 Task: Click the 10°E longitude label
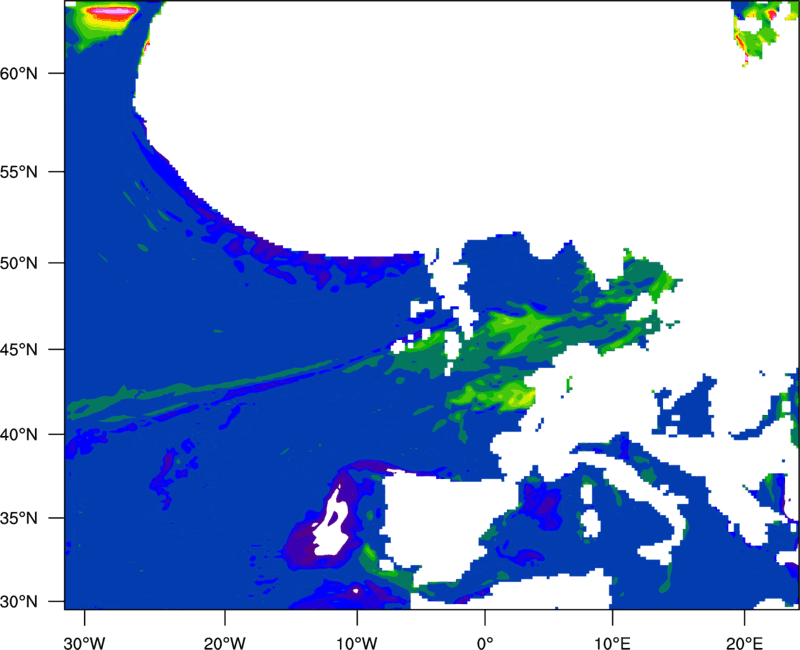(612, 643)
